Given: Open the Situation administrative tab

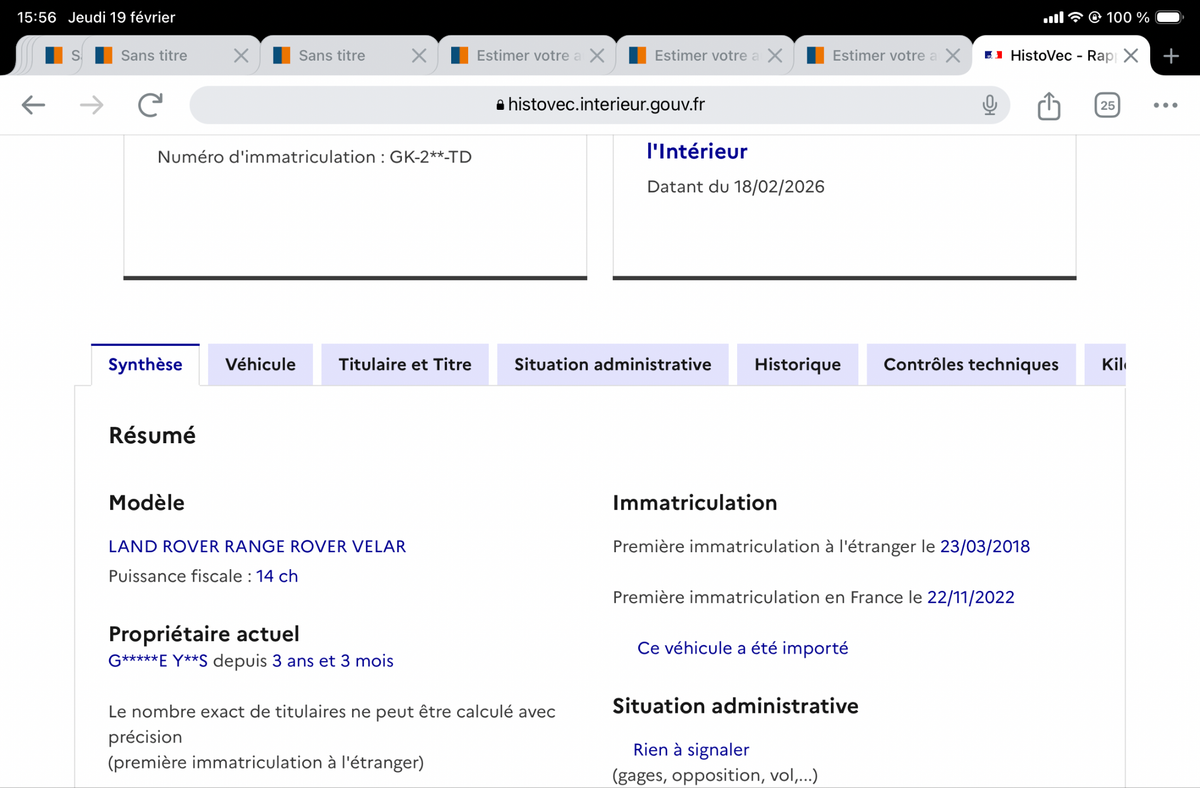Looking at the screenshot, I should pyautogui.click(x=613, y=364).
